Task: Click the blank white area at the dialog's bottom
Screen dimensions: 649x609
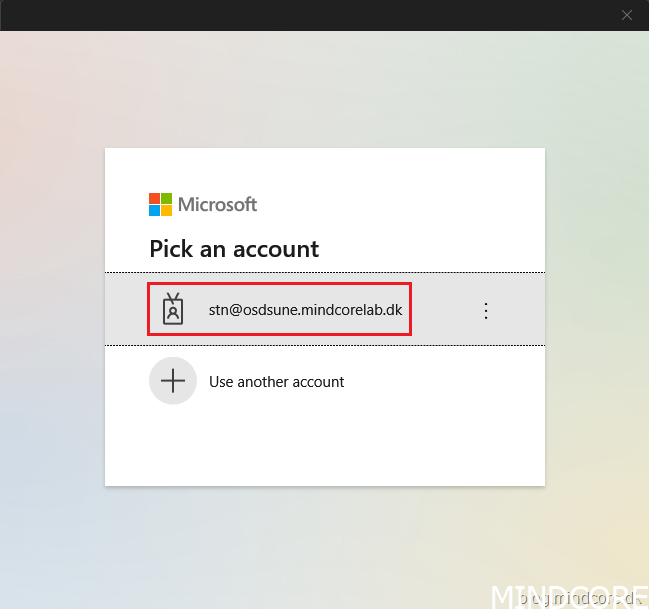Action: click(x=325, y=450)
